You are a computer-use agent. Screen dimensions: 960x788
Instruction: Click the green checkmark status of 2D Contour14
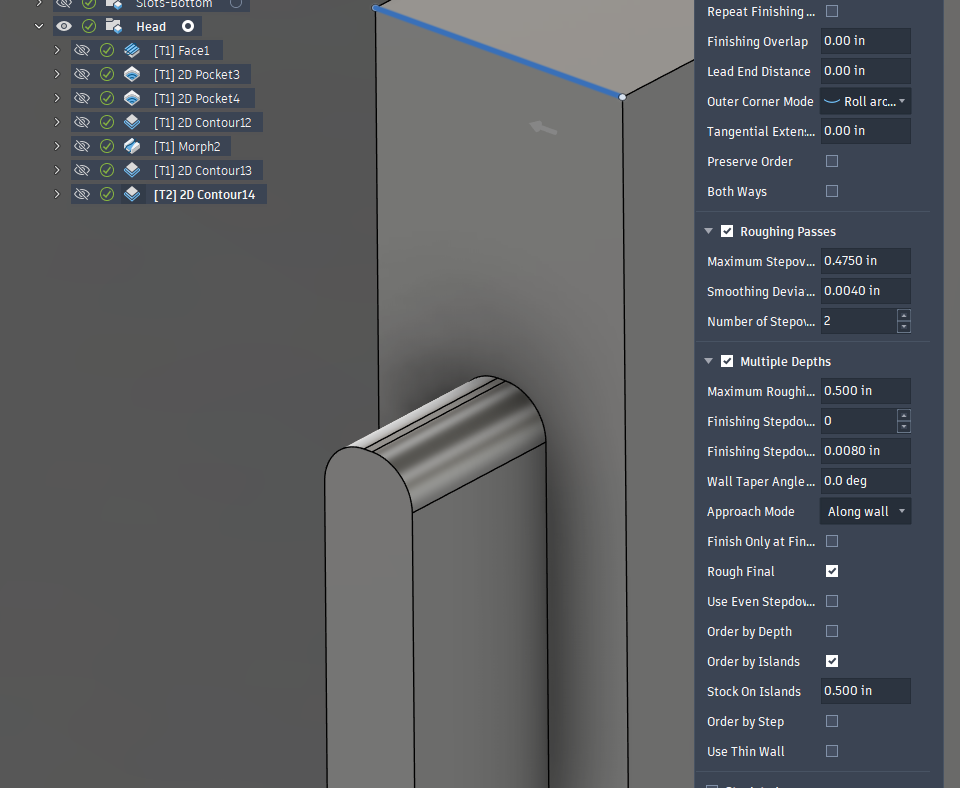click(107, 194)
